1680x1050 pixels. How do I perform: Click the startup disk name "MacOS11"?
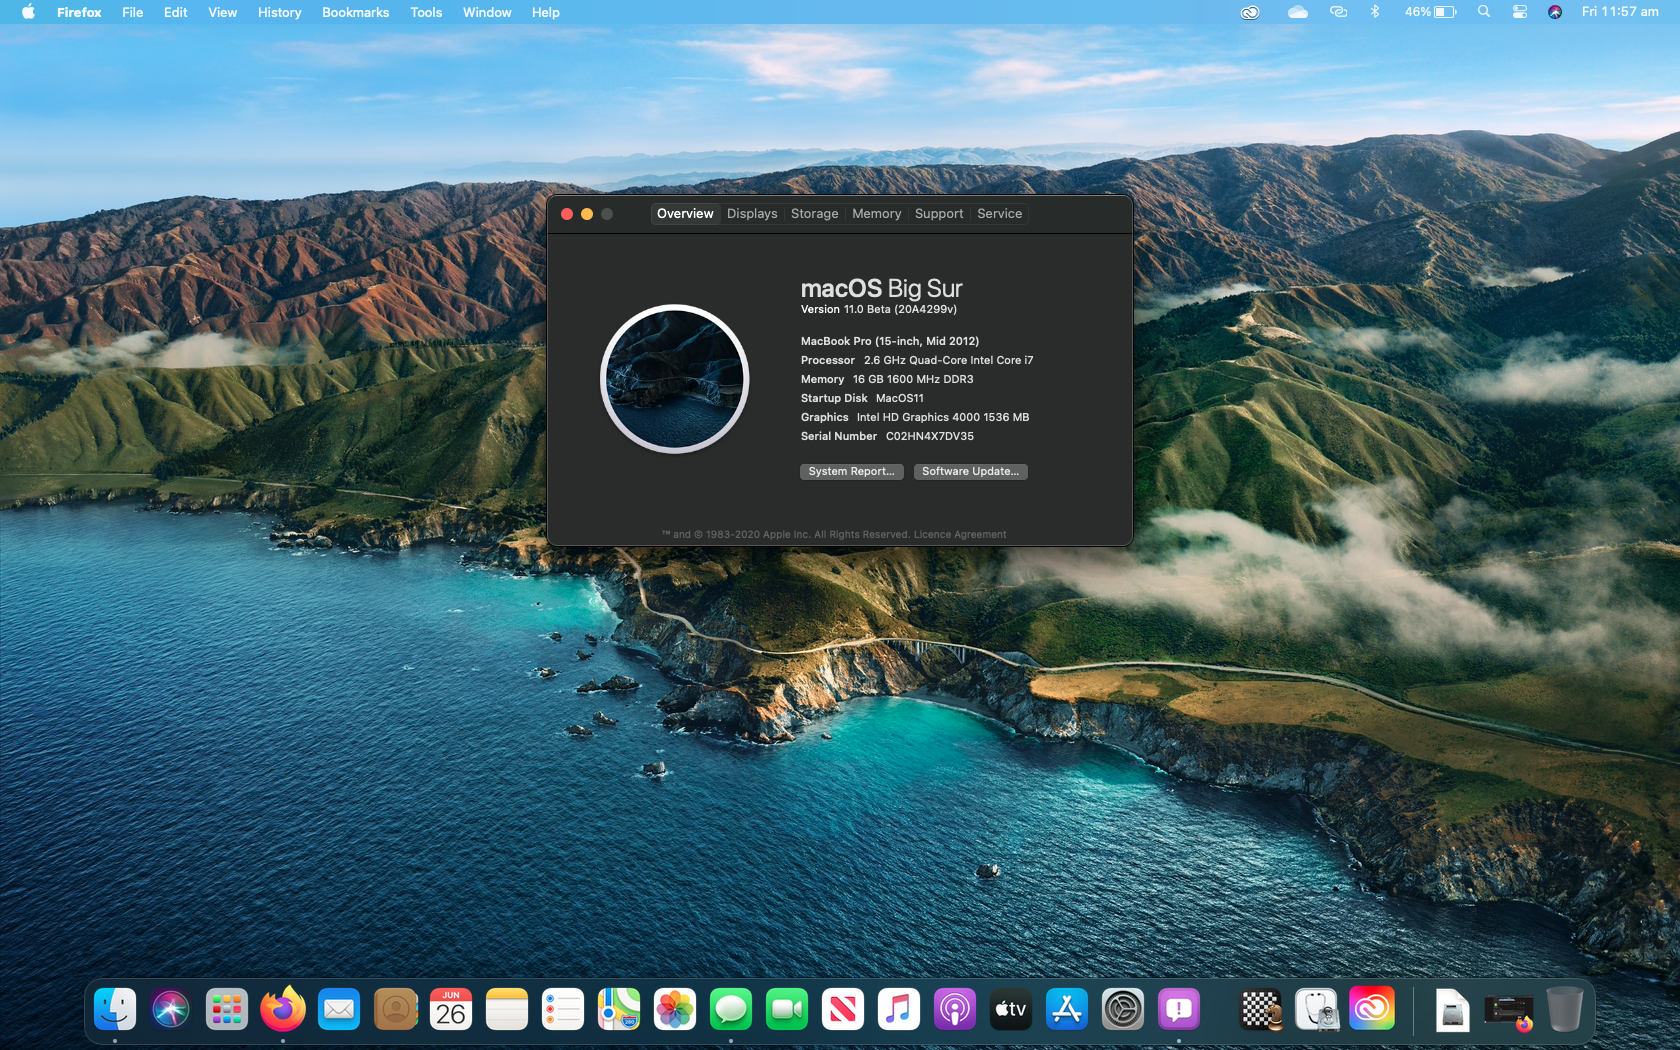point(899,399)
